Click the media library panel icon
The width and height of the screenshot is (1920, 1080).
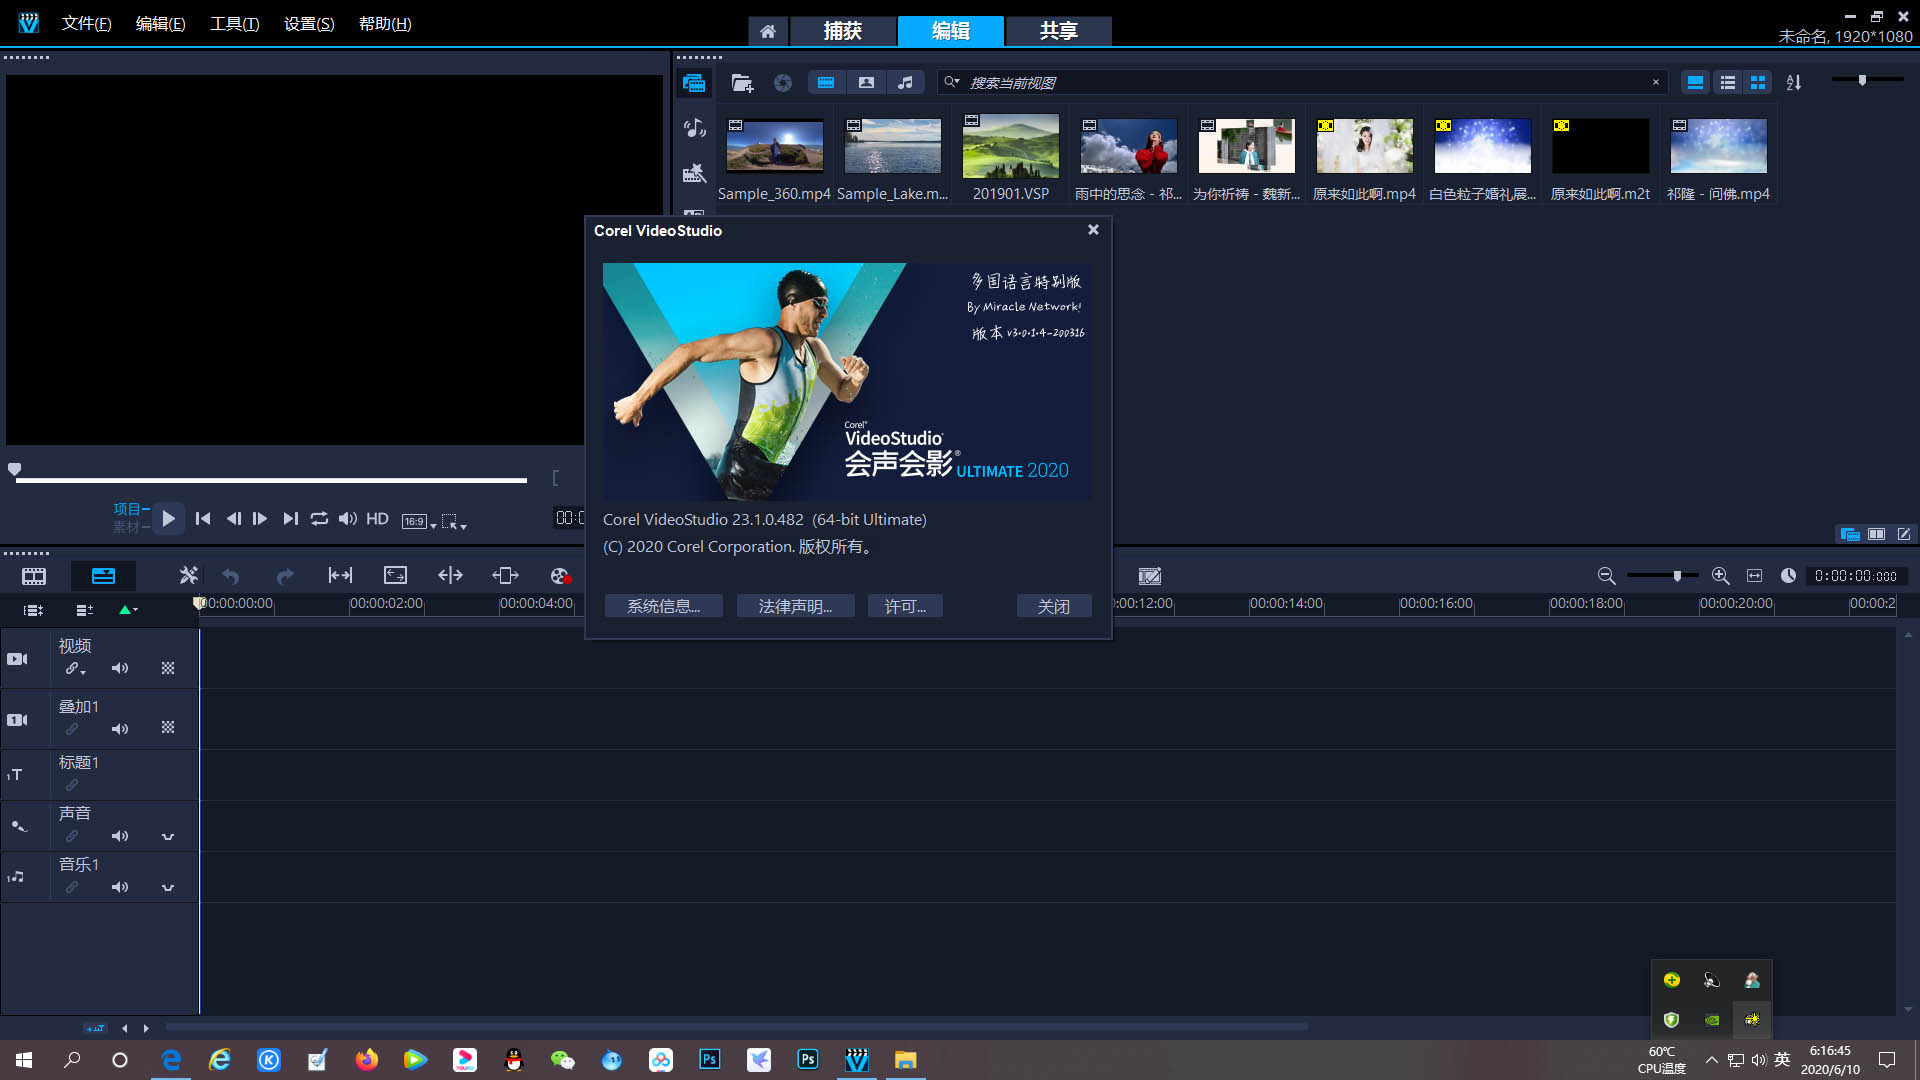(x=694, y=83)
